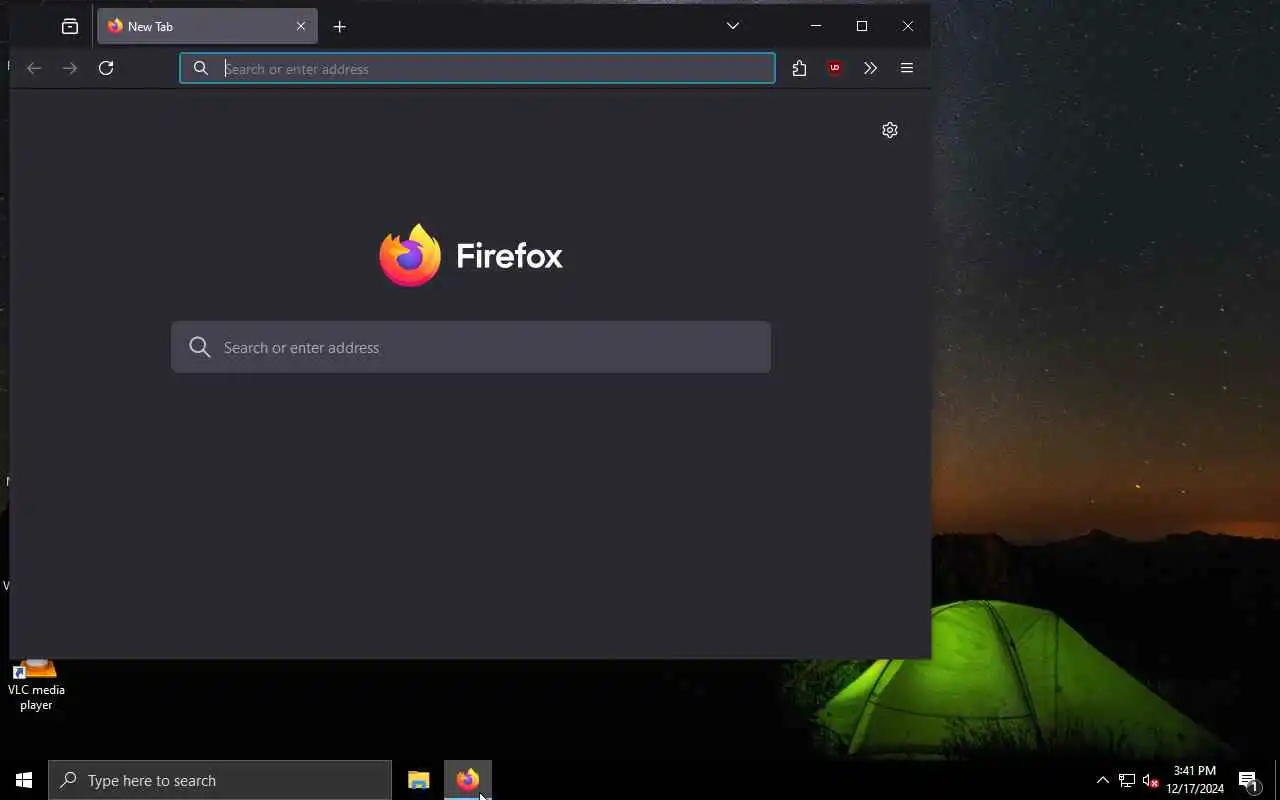Screen dimensions: 1280x800
Task: Show hidden system tray icons
Action: pos(1103,780)
